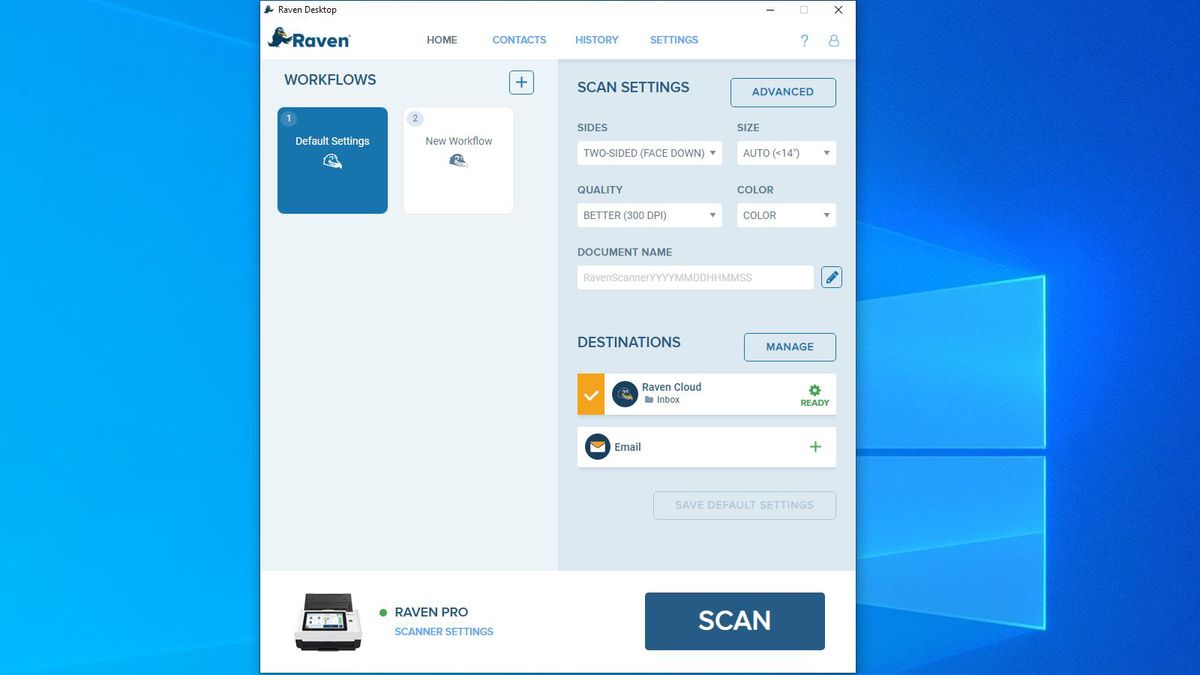Add a new workflow with the plus icon

click(x=521, y=82)
